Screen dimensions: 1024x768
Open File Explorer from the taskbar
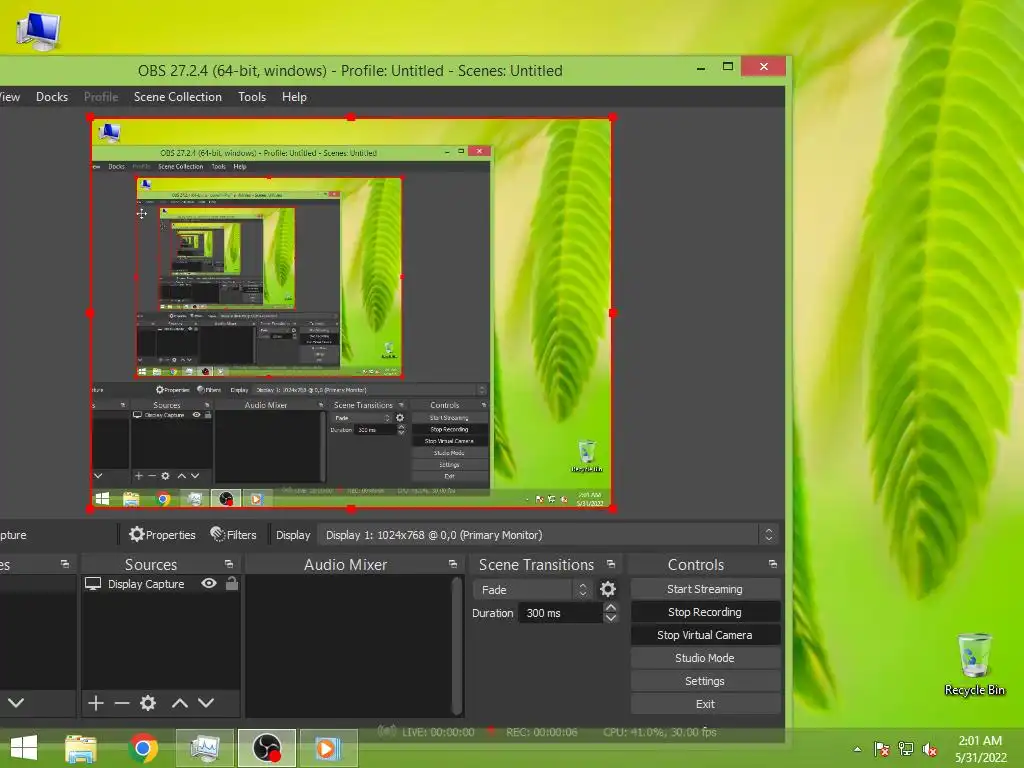[x=81, y=748]
